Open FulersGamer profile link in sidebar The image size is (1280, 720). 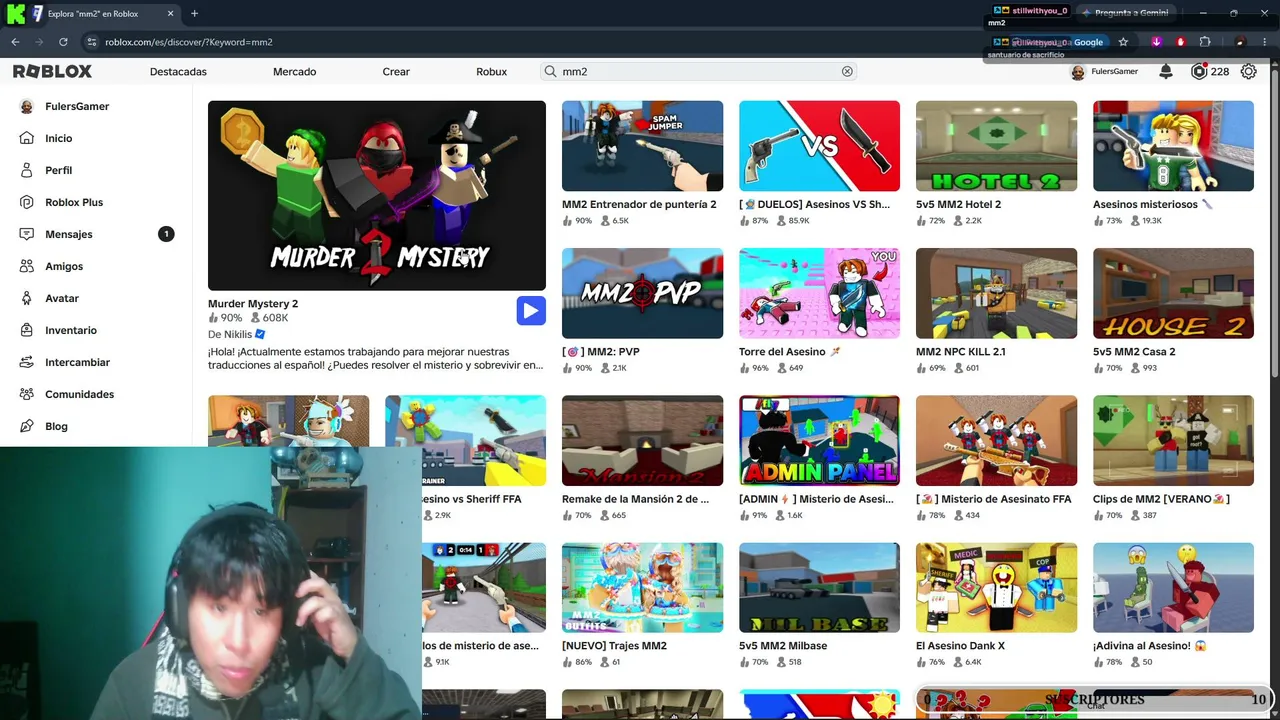click(x=77, y=106)
